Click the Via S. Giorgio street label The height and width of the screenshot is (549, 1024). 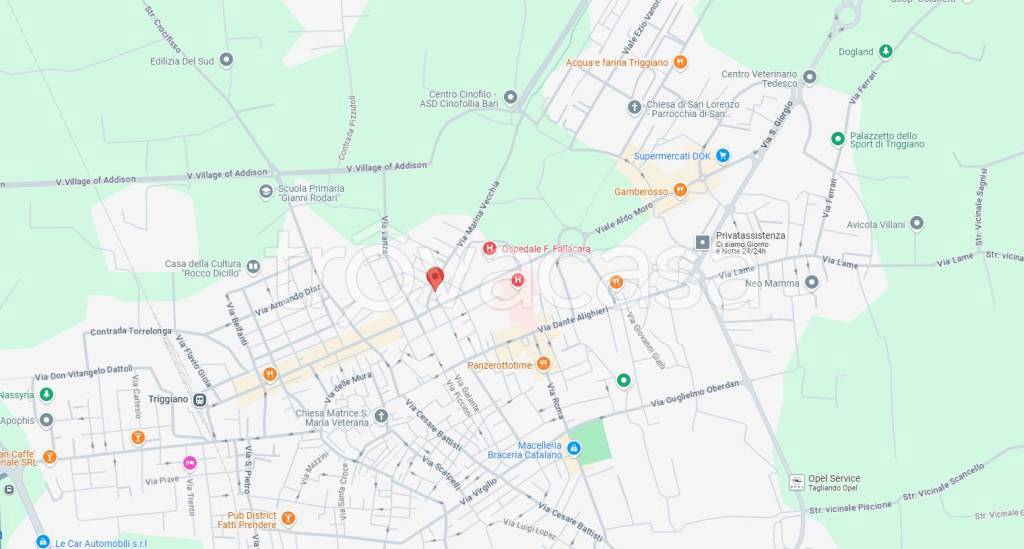[776, 124]
